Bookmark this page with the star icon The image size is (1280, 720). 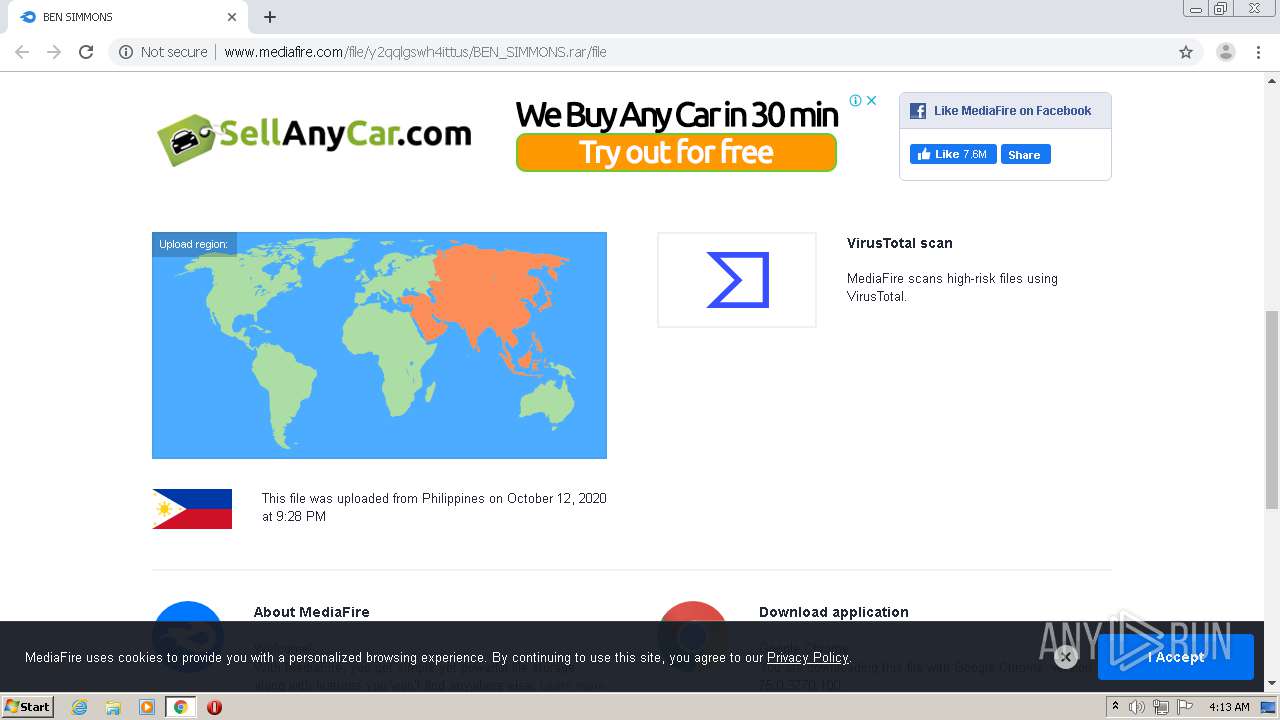point(1186,52)
